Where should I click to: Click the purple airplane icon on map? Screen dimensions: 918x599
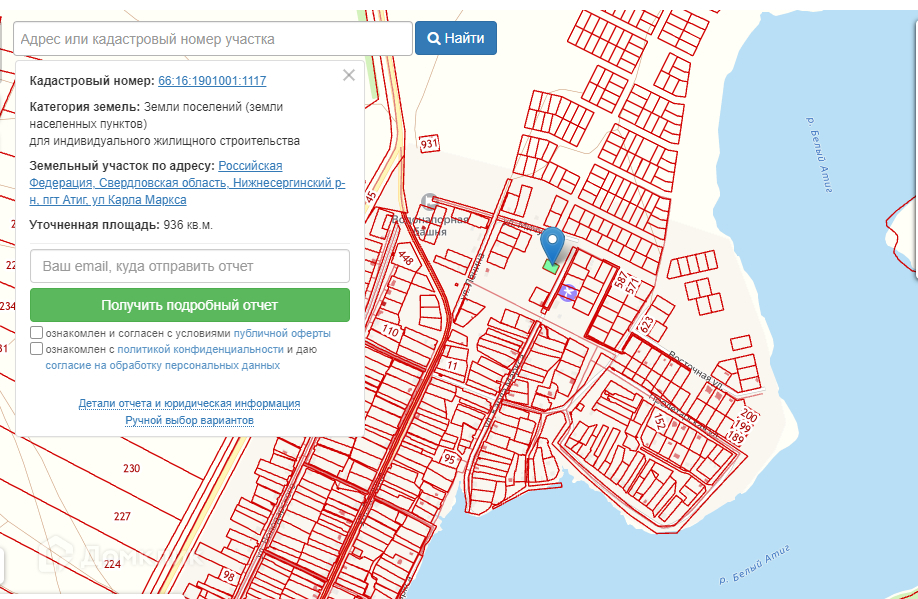pos(569,292)
